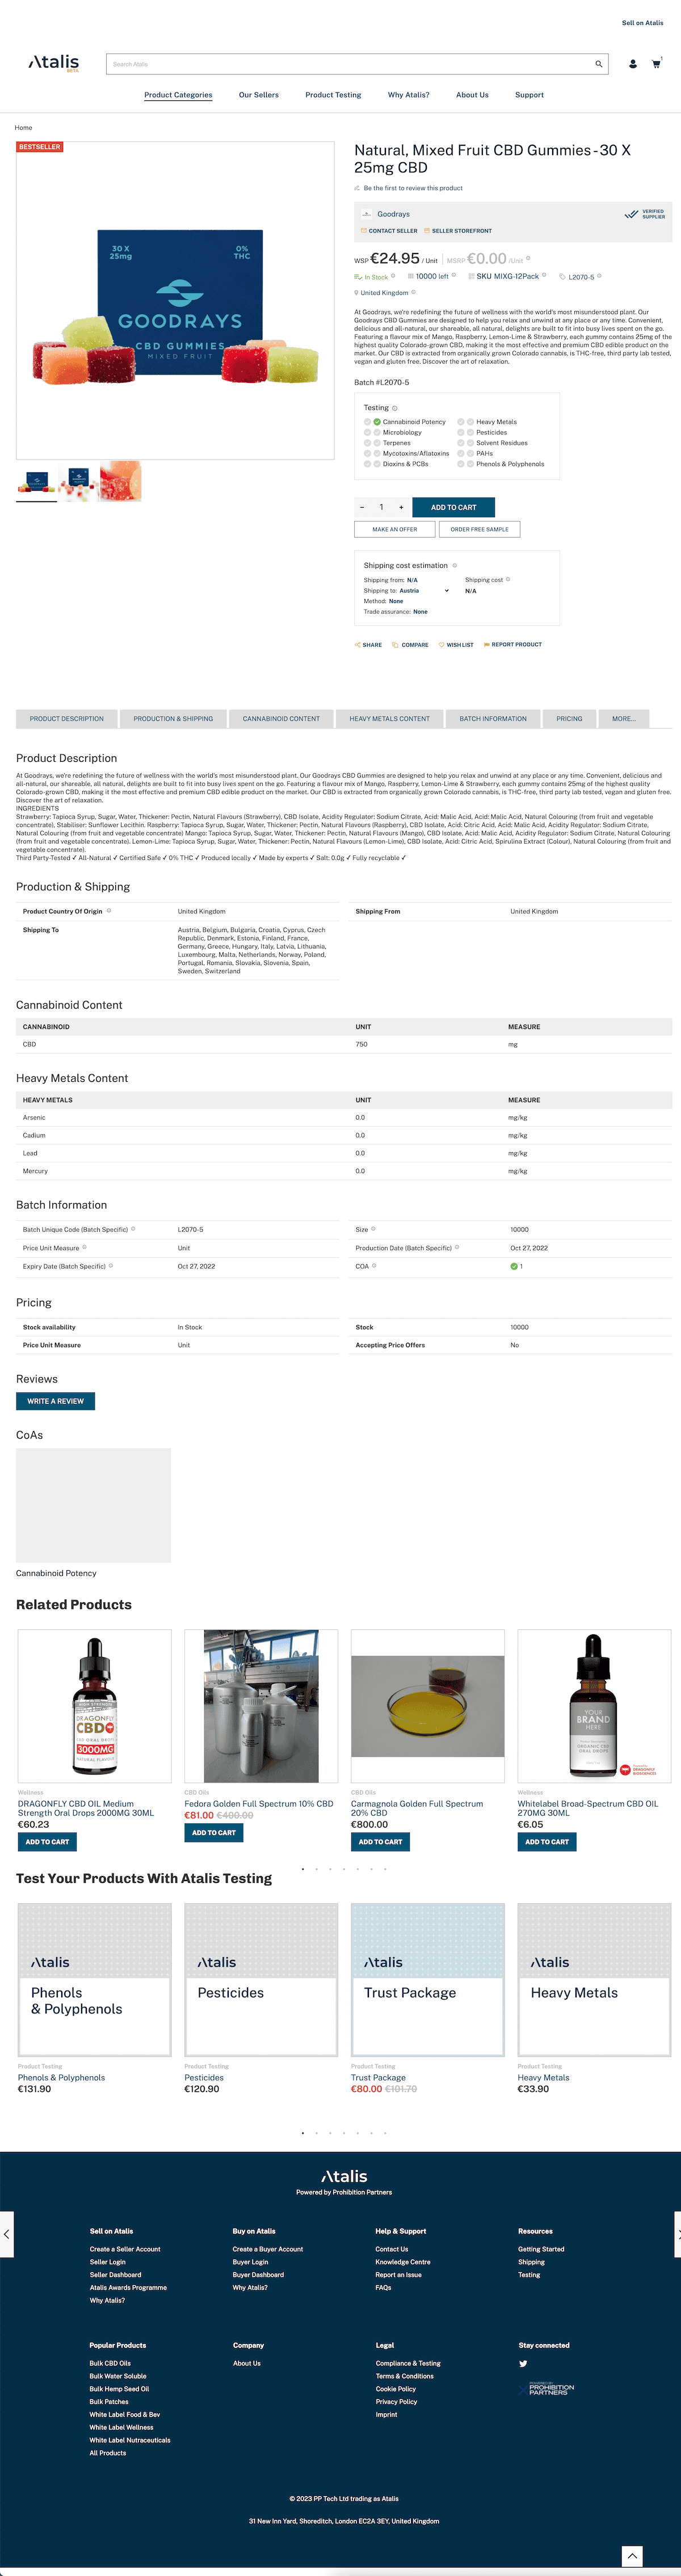
Task: Click the back-to-top arrow button
Action: click(632, 2555)
